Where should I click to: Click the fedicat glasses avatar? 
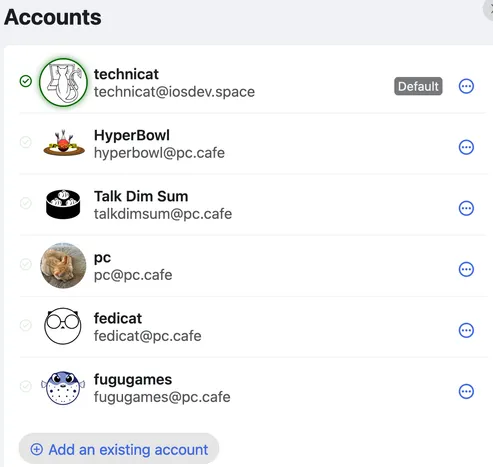63,326
